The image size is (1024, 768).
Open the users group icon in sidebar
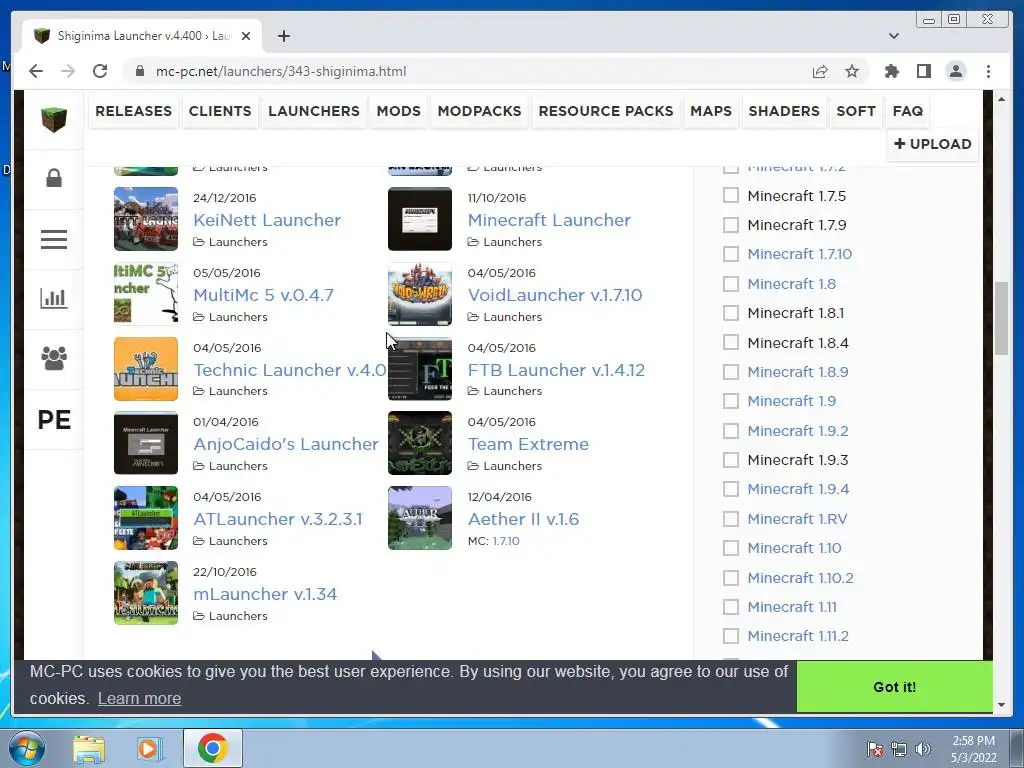(x=54, y=358)
